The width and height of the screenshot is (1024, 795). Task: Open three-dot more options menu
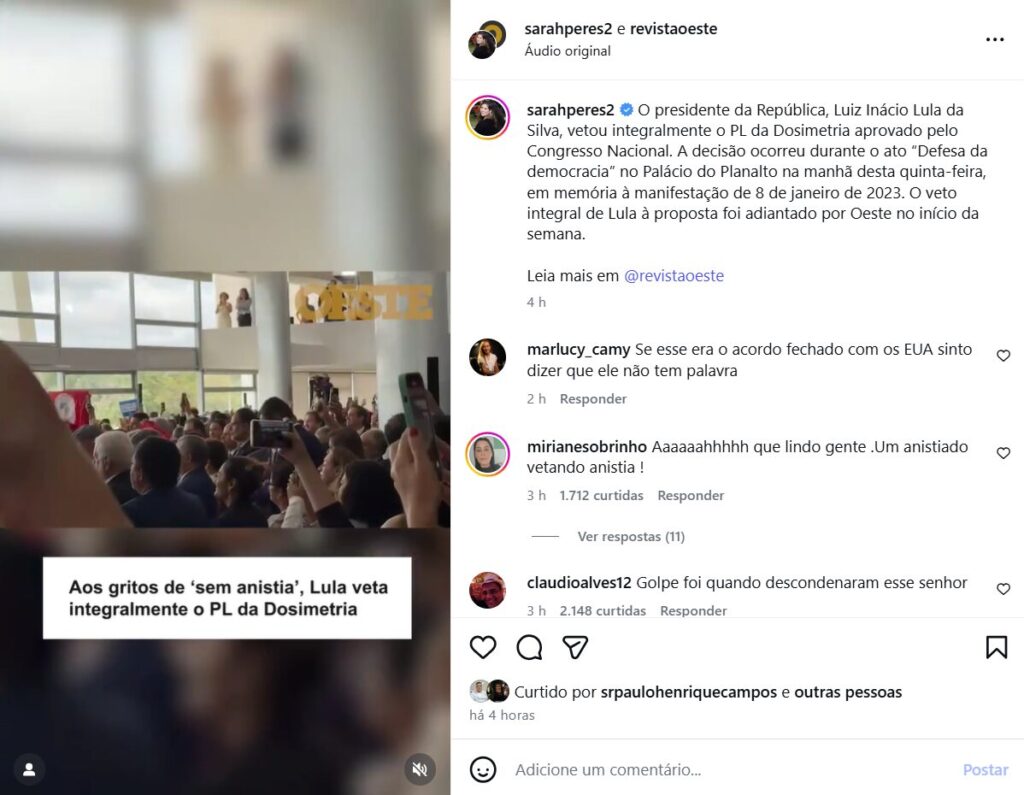coord(995,40)
